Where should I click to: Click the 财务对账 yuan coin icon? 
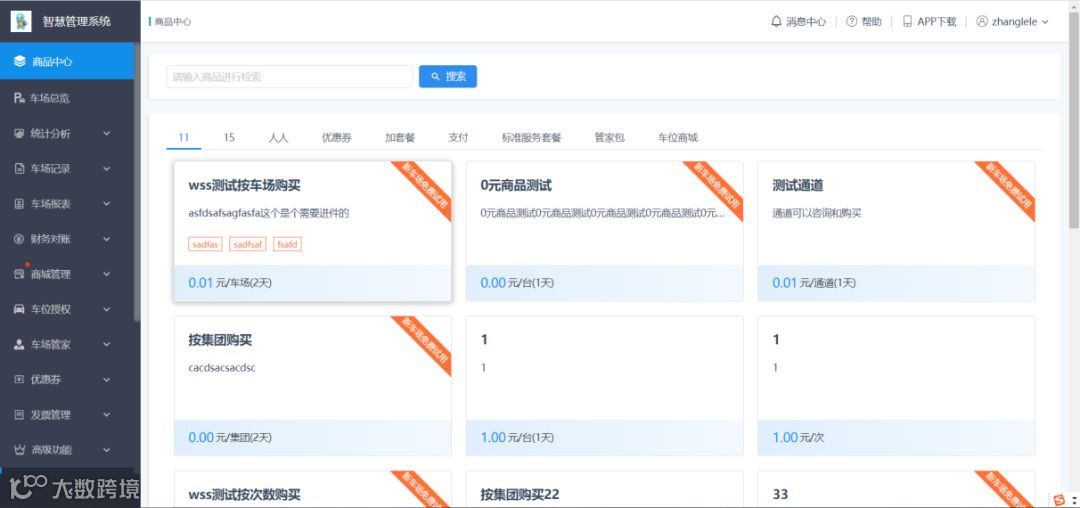[19, 239]
